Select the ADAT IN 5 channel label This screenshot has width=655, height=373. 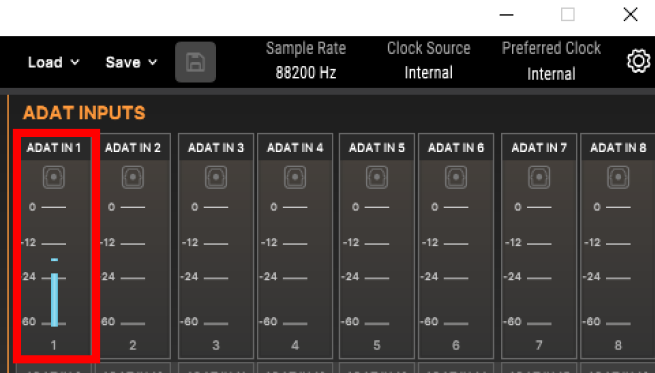coord(377,147)
